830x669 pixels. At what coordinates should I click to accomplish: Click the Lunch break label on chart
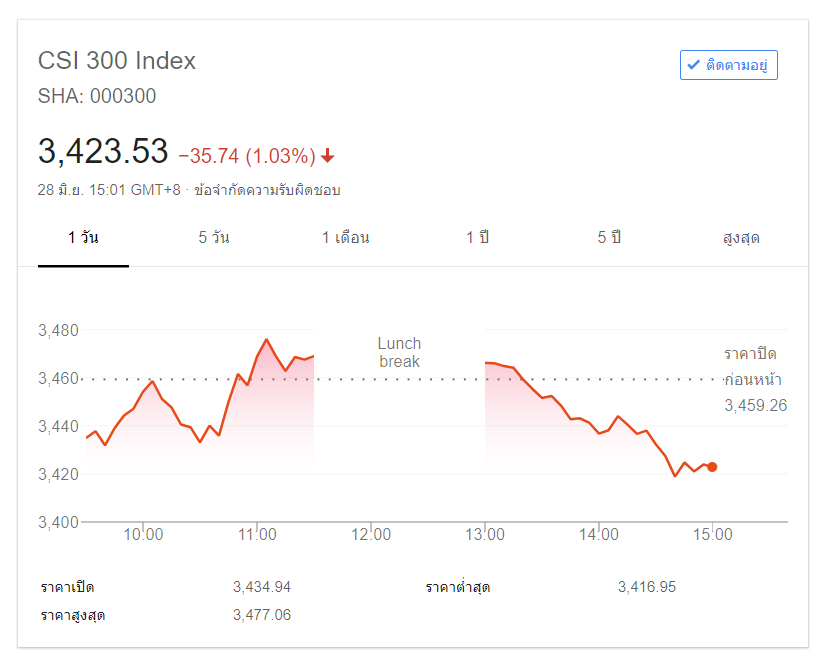pyautogui.click(x=400, y=352)
